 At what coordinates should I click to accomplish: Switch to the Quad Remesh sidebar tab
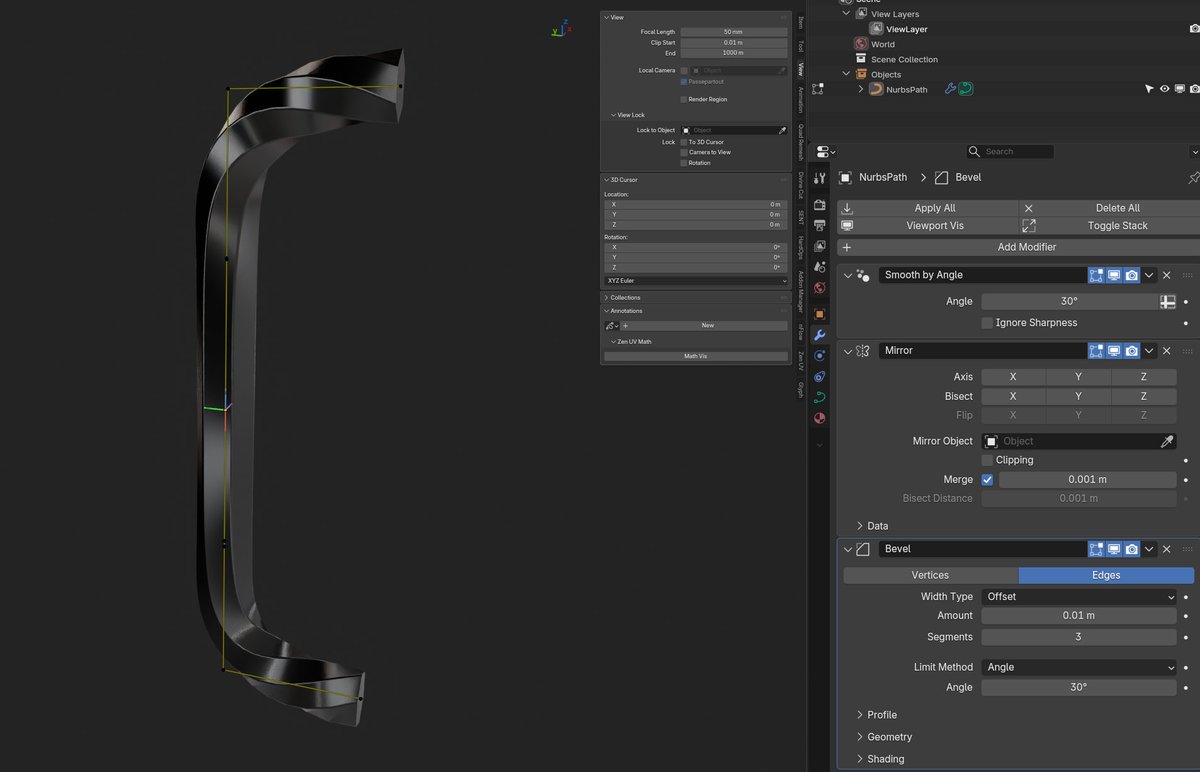click(x=801, y=142)
